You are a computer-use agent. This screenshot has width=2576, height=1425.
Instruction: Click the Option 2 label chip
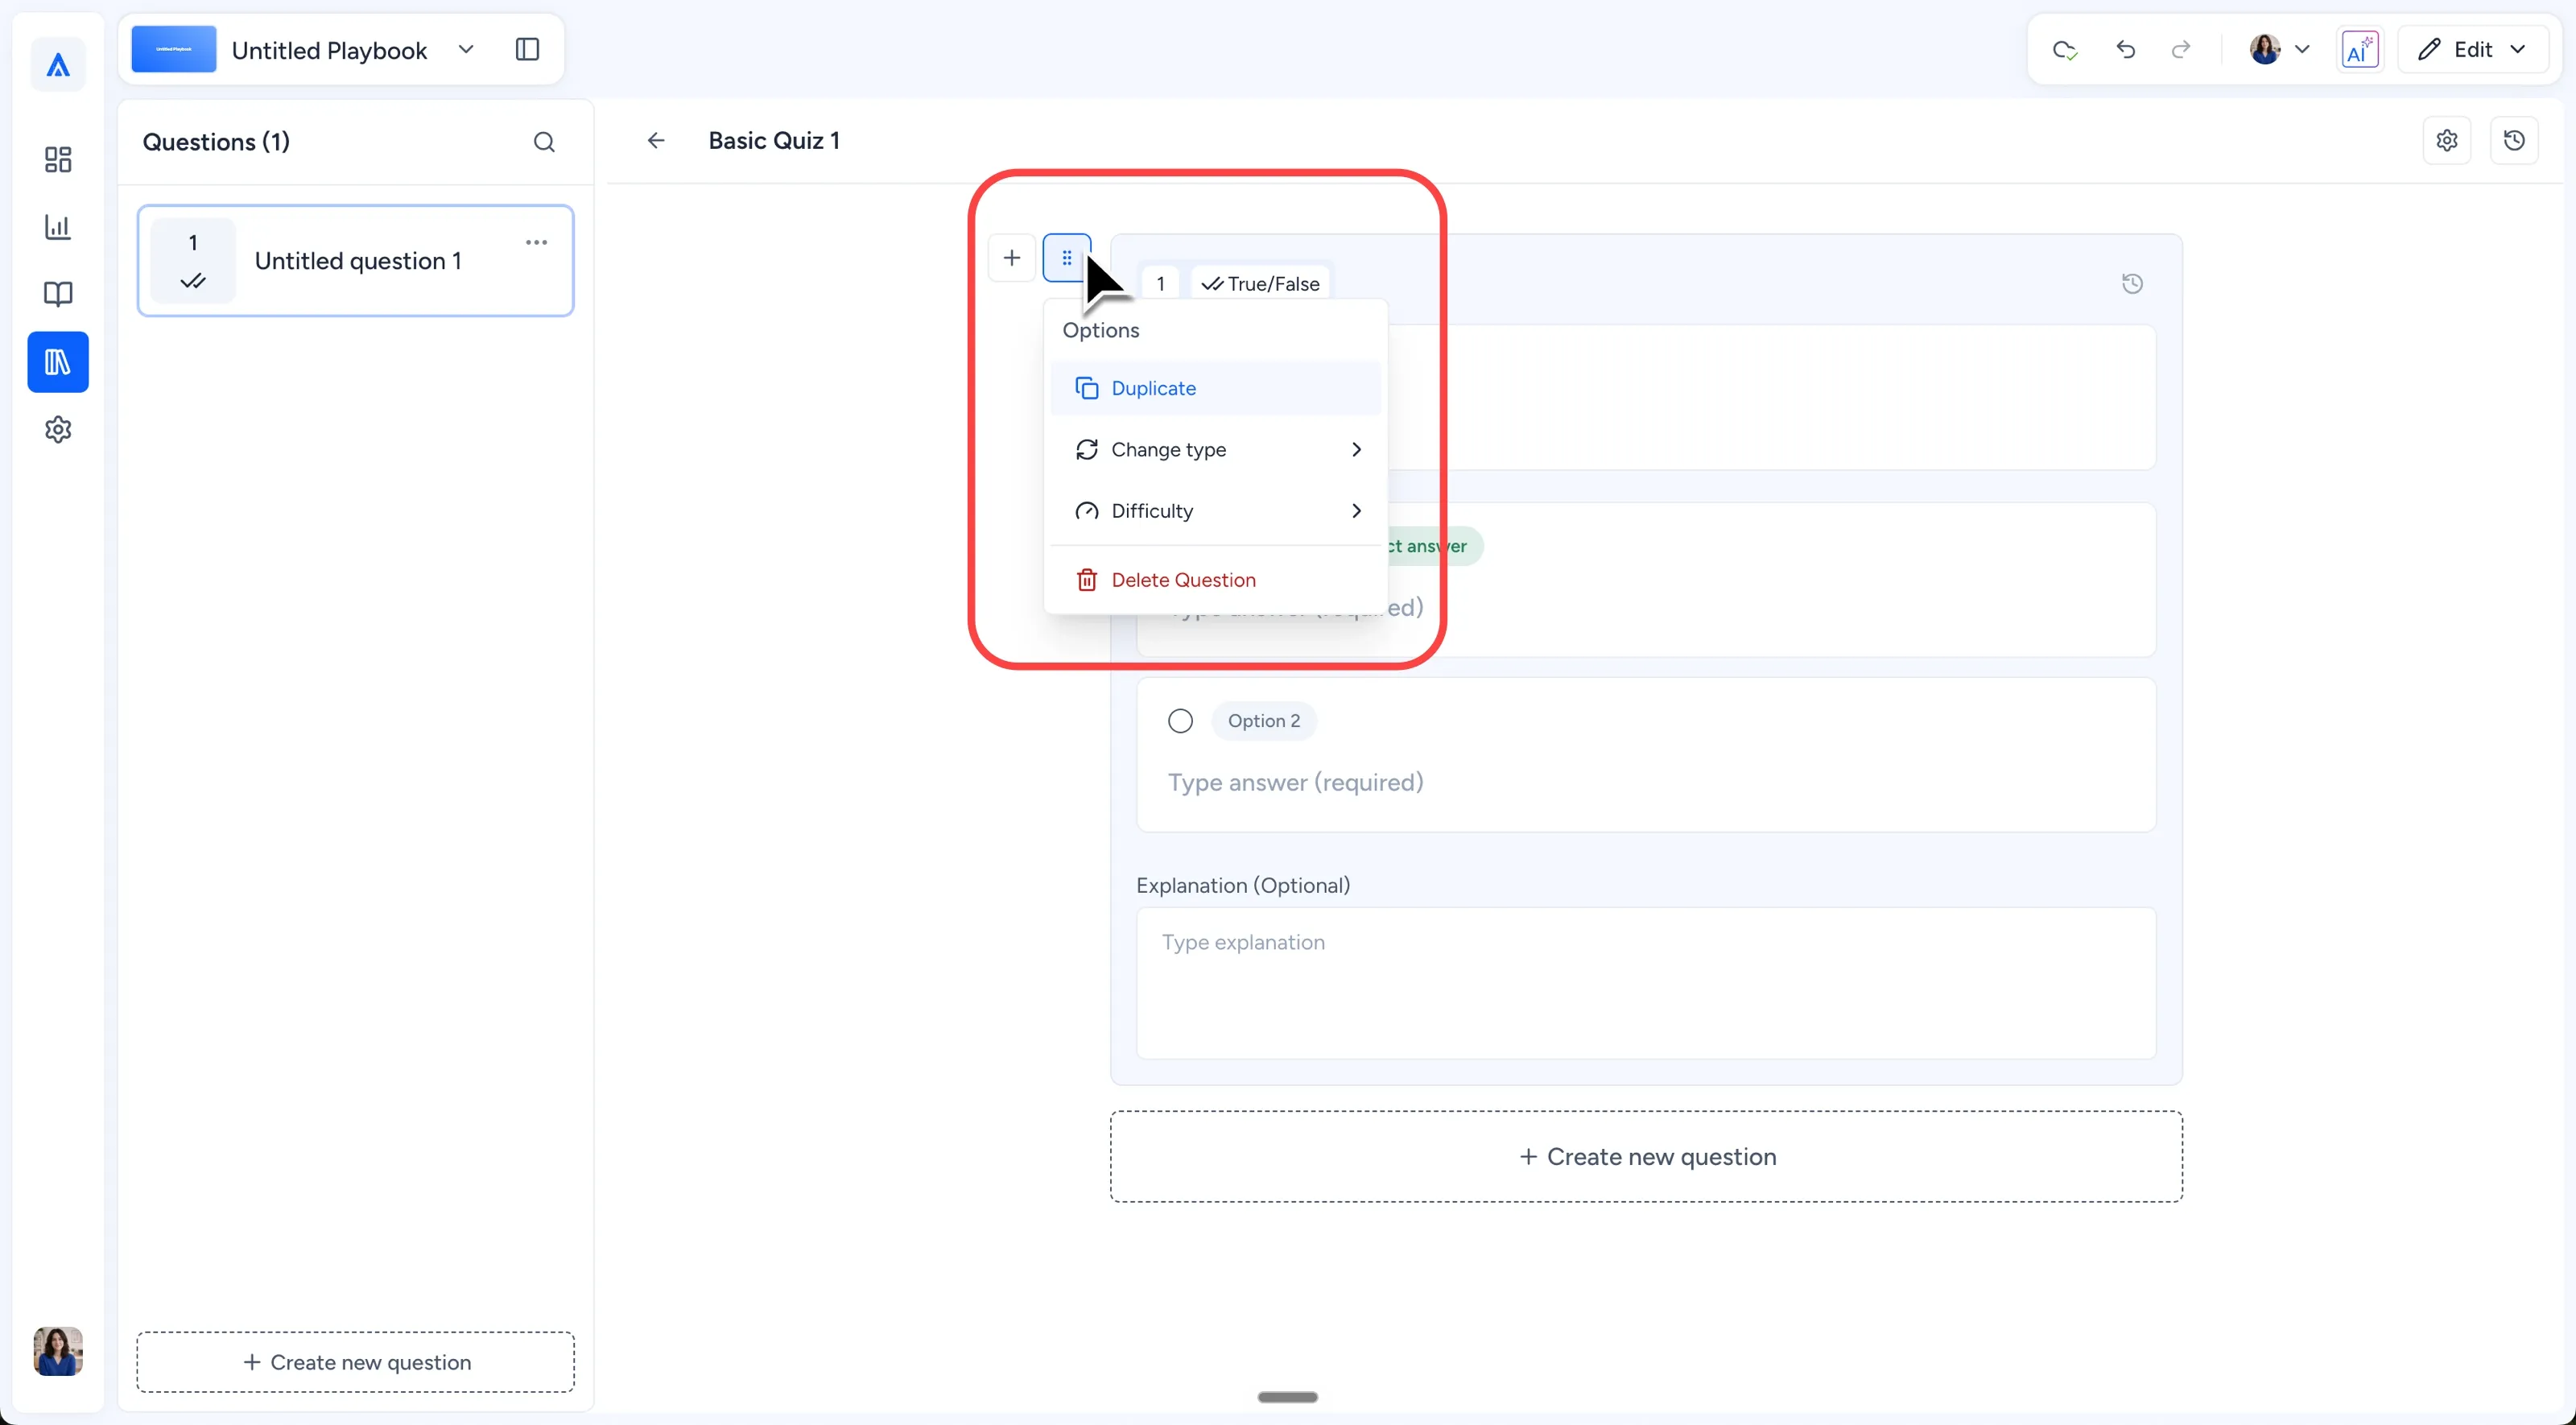(x=1264, y=721)
